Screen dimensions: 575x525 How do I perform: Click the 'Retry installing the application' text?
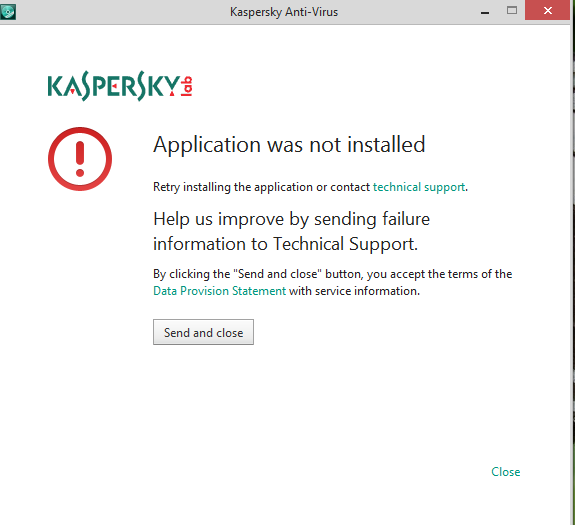click(x=233, y=187)
